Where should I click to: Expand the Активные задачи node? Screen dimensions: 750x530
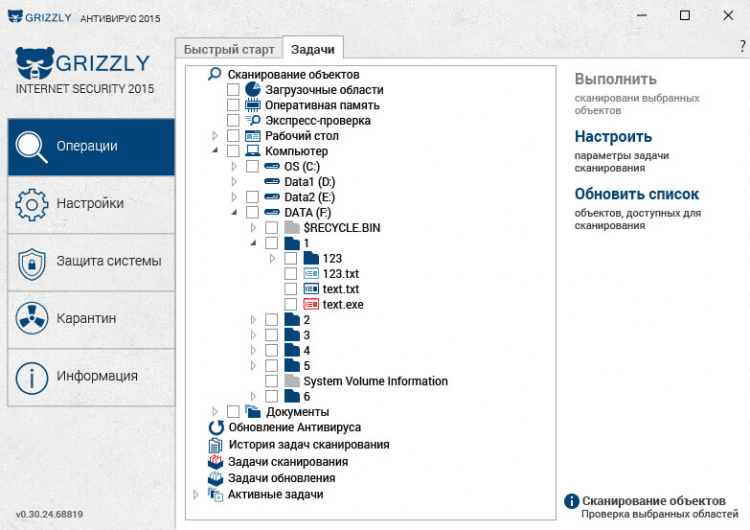click(x=196, y=494)
